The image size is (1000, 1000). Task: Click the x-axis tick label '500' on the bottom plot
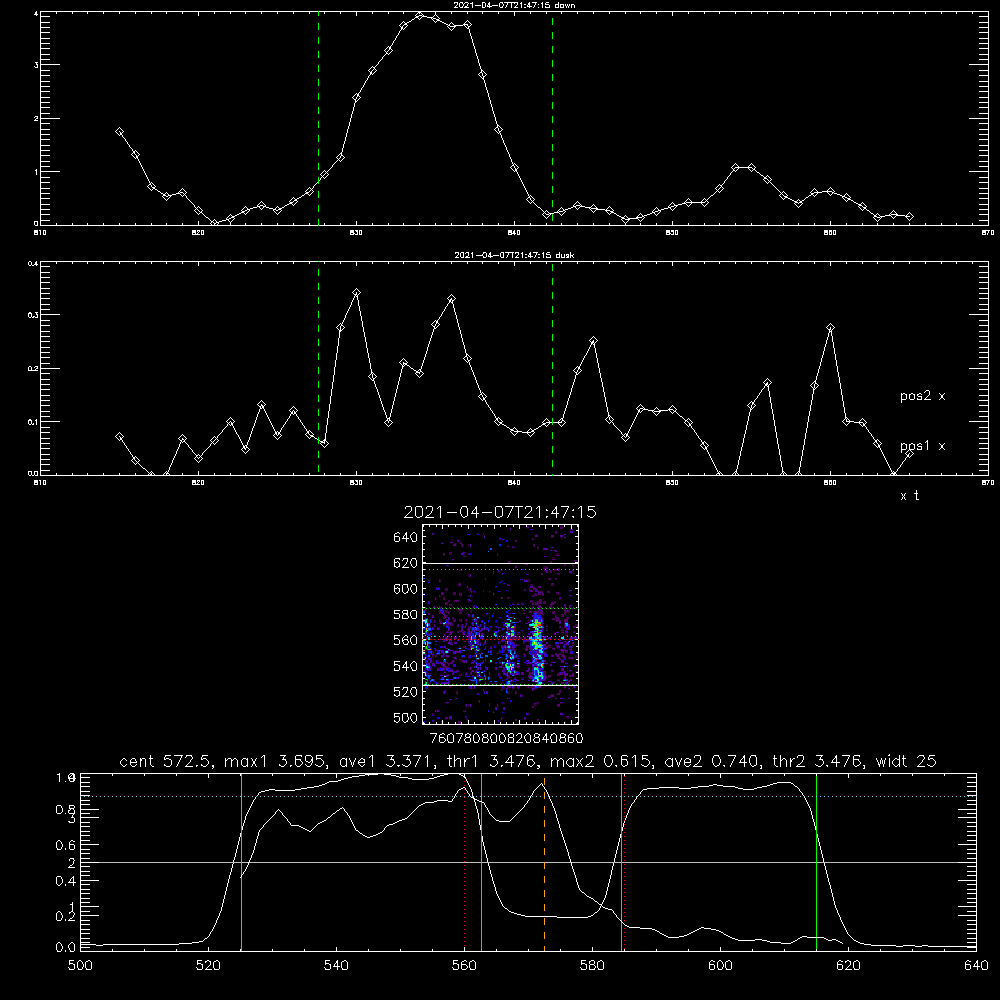[80, 966]
